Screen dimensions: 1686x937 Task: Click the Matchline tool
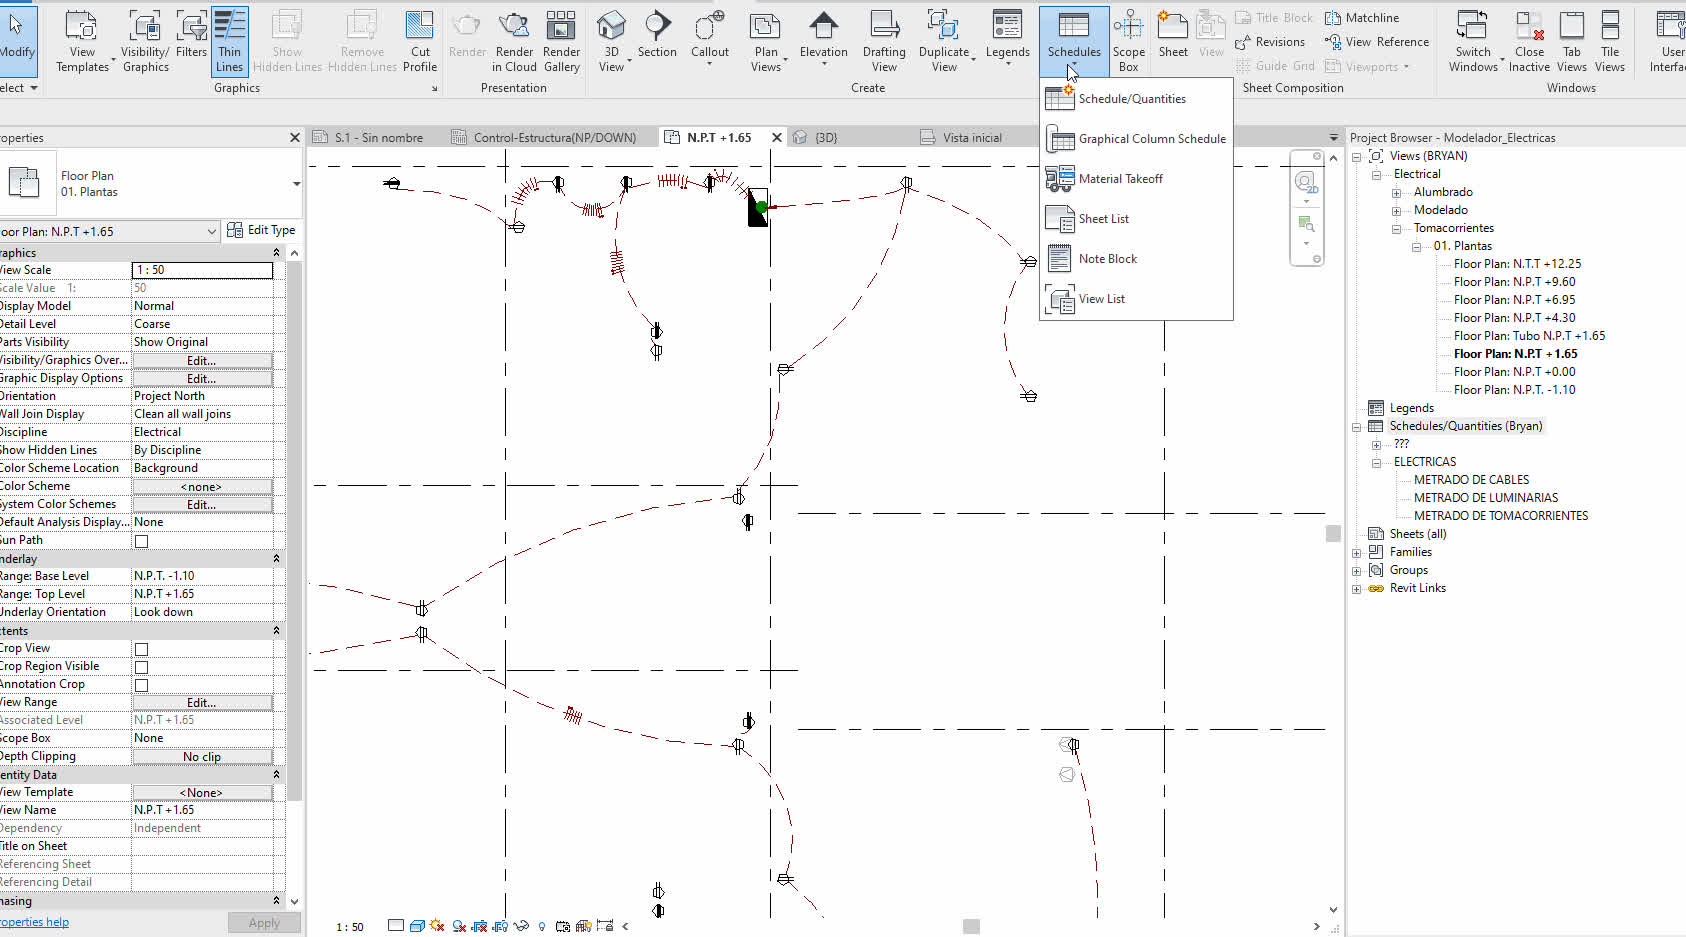[x=1362, y=18]
